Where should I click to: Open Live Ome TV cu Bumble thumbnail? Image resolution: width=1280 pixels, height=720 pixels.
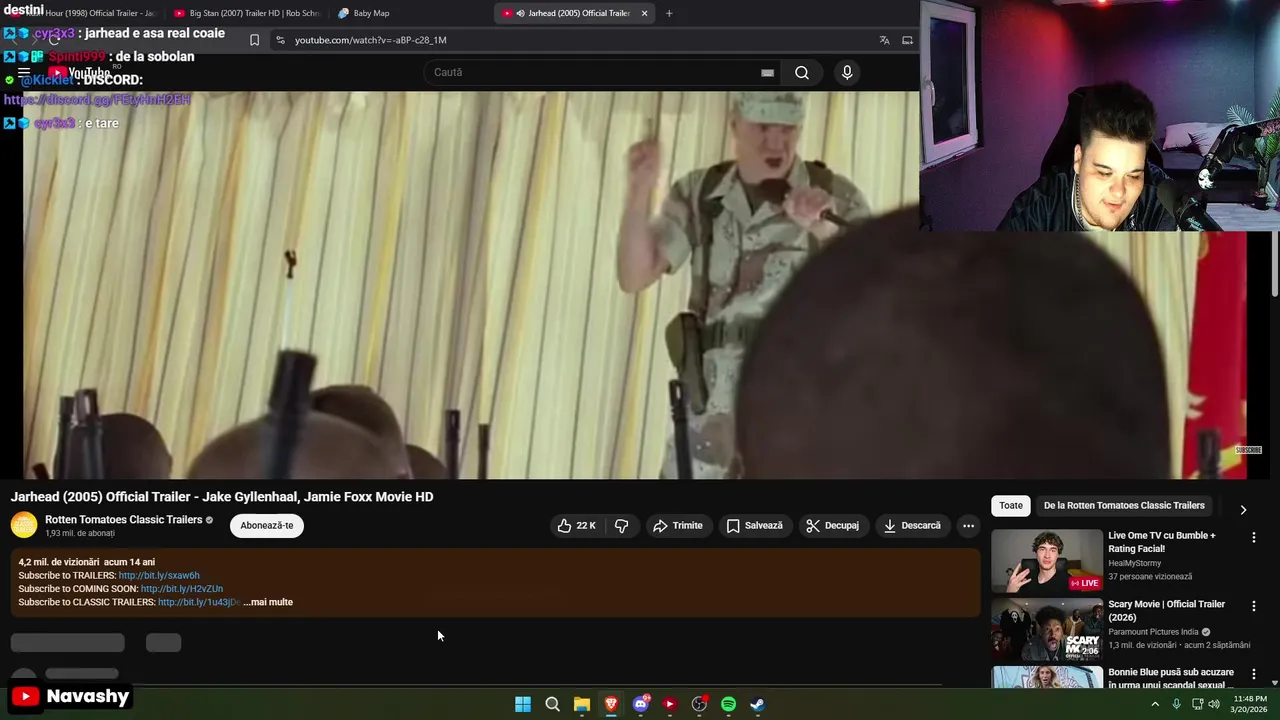[x=1047, y=561]
